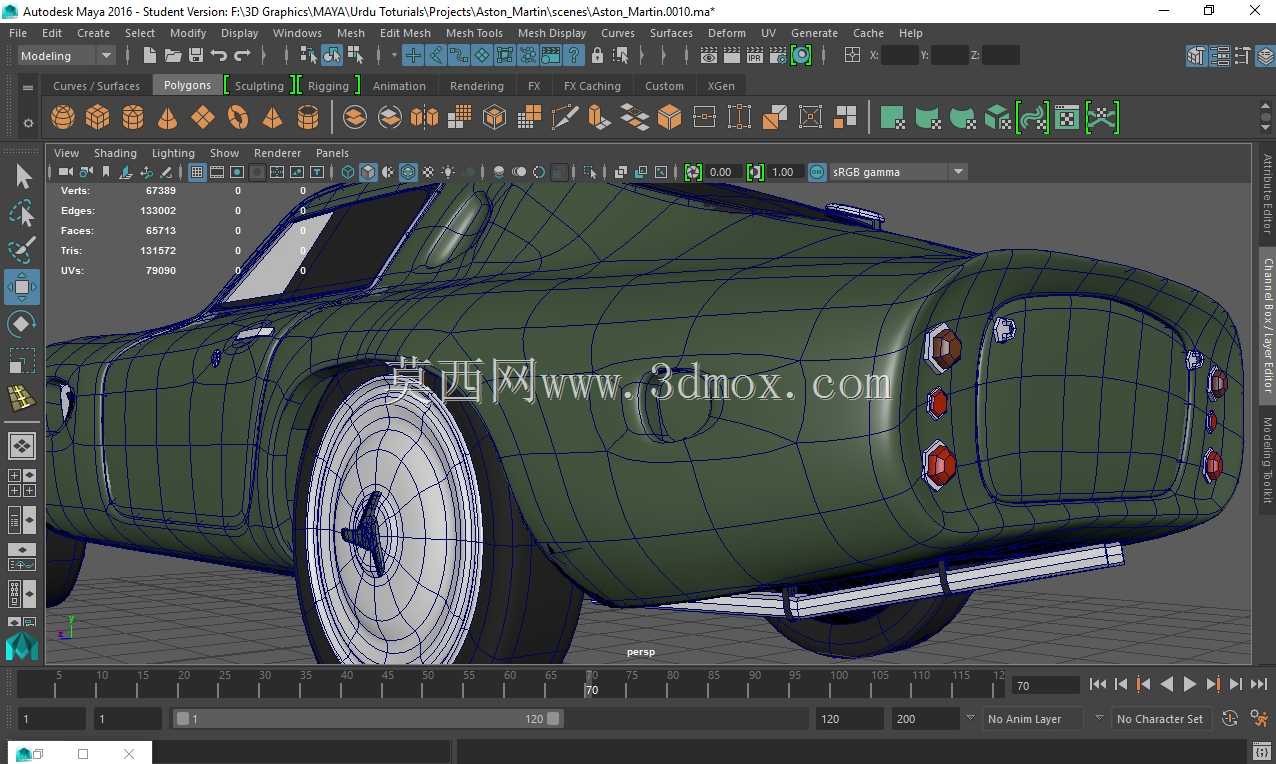Open the Modeling menu set dropdown
The image size is (1276, 764).
tap(67, 55)
